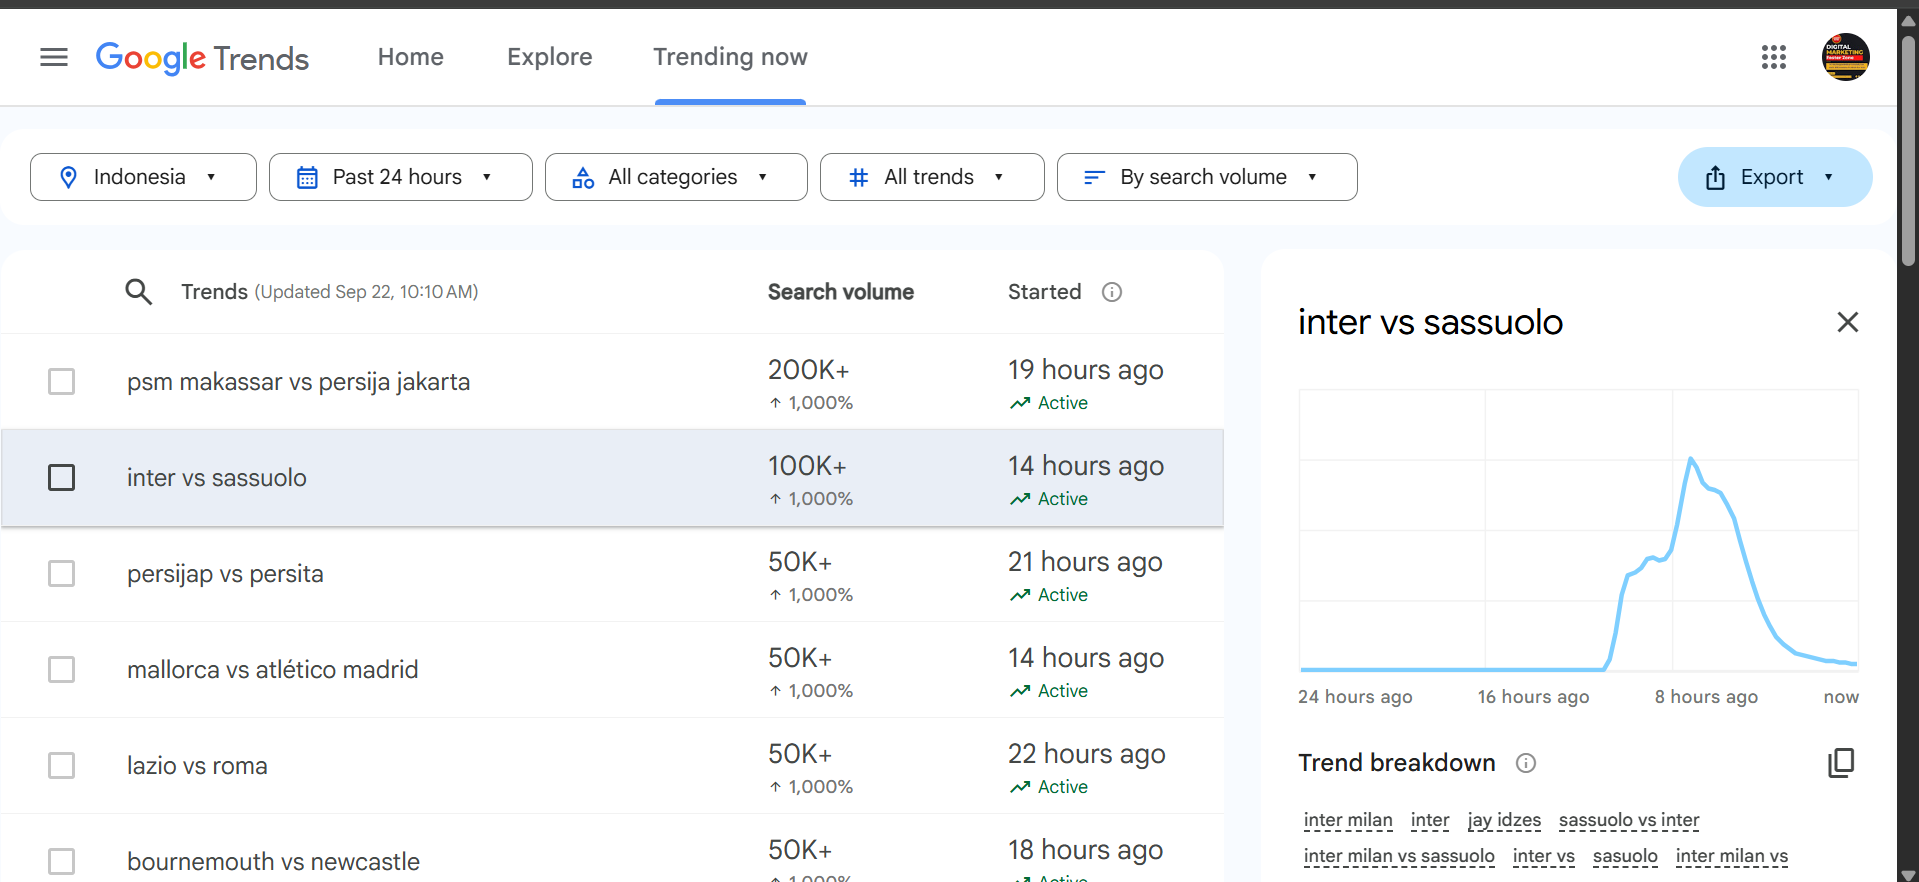
Task: Open the Google apps grid
Action: coord(1773,58)
